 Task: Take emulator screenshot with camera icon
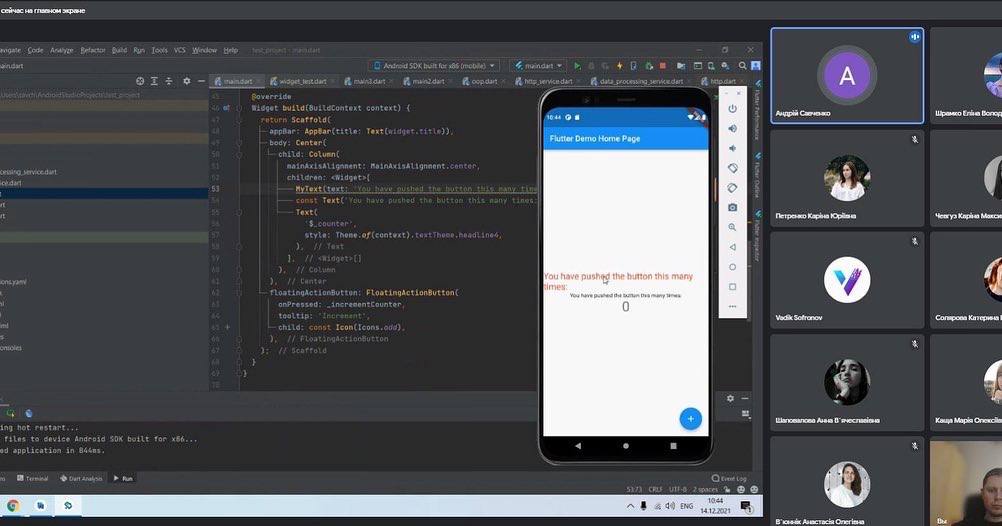(x=733, y=208)
